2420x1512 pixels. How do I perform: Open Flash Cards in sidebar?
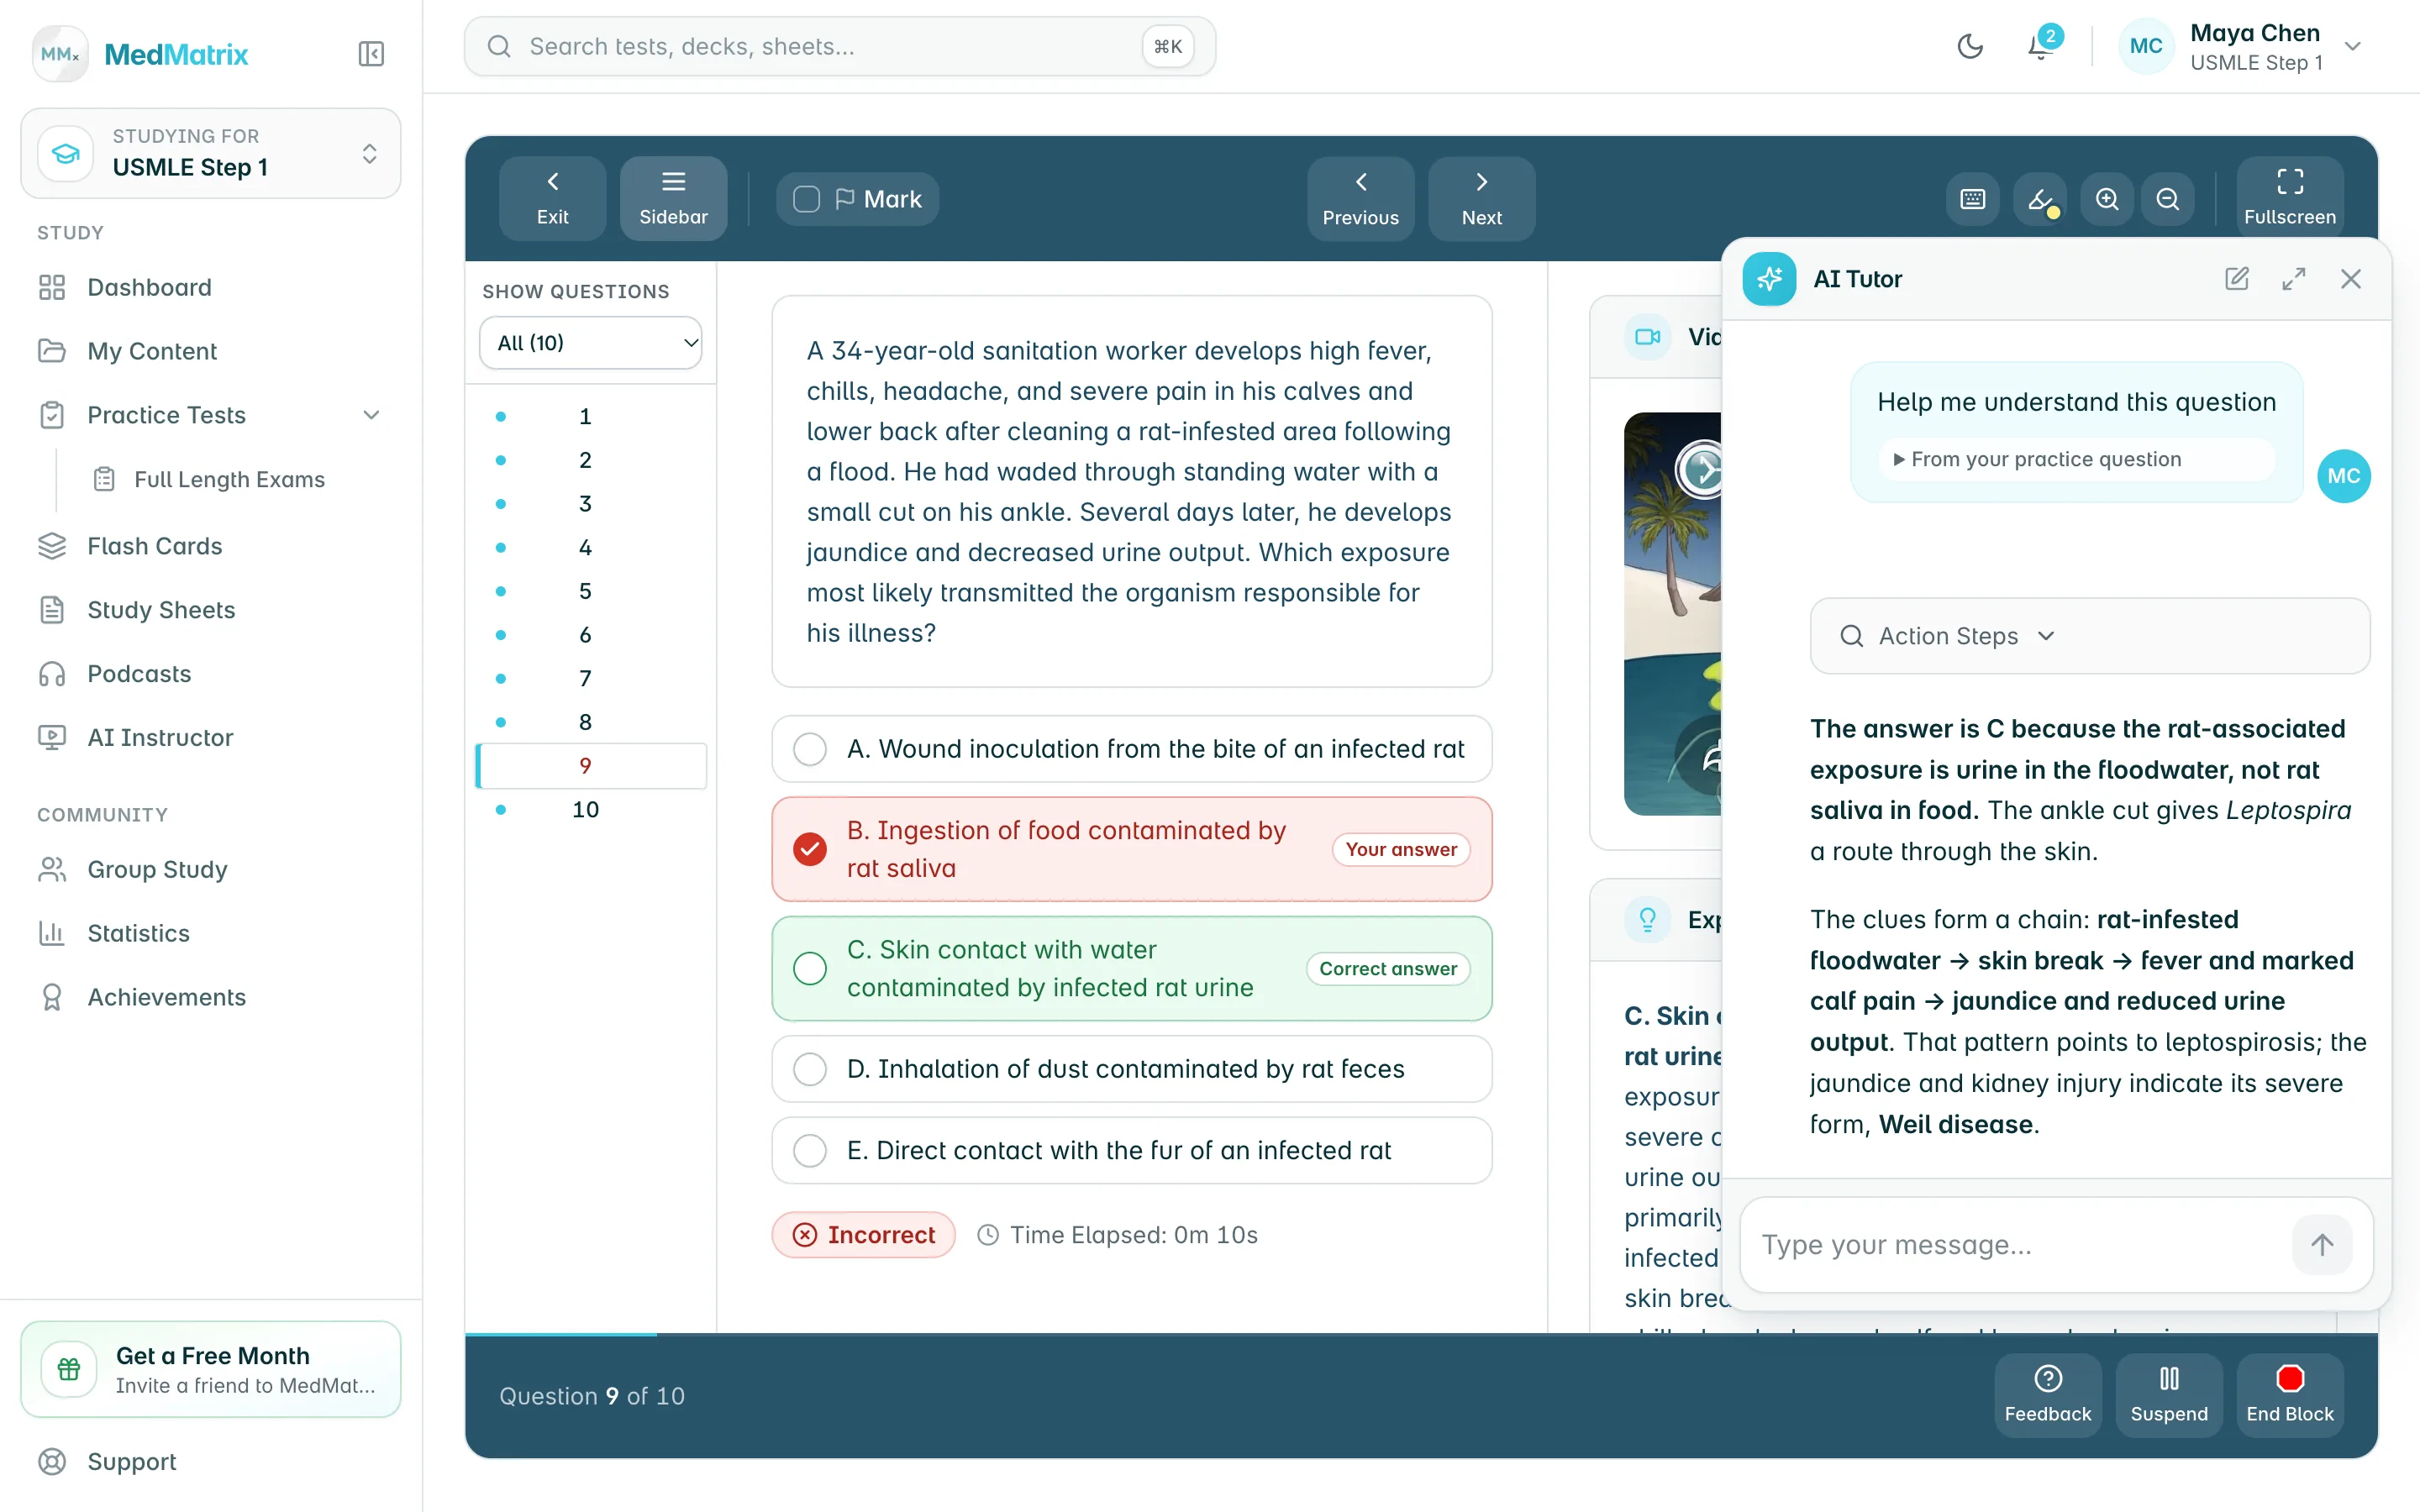[154, 546]
